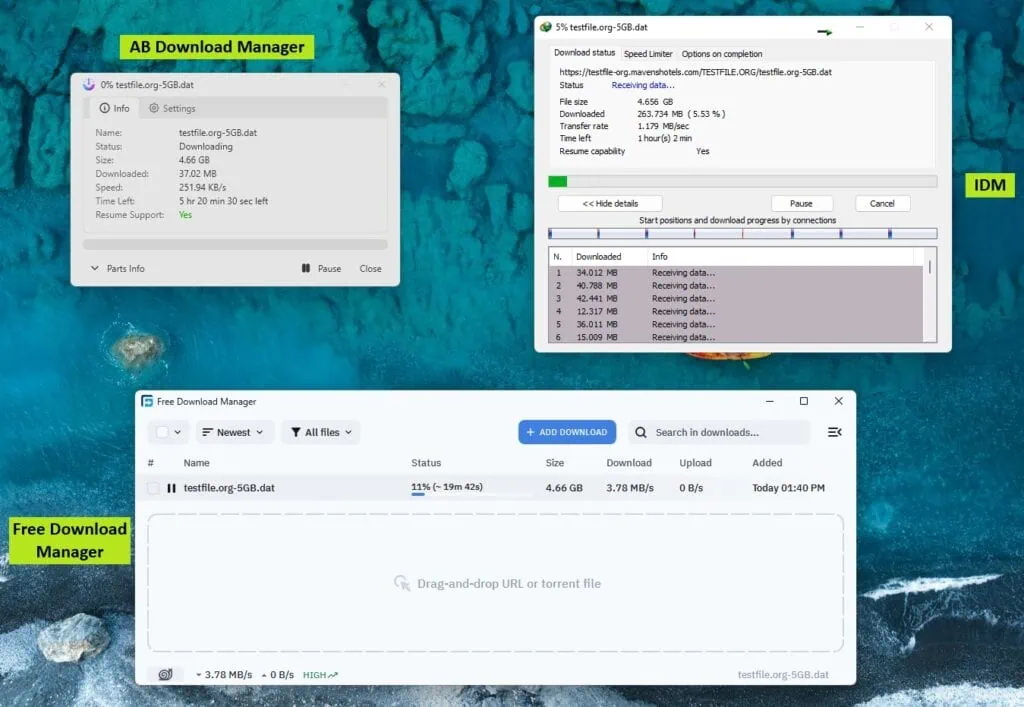Click the HIGH traffic mode indicator
The image size is (1024, 707).
coord(320,675)
